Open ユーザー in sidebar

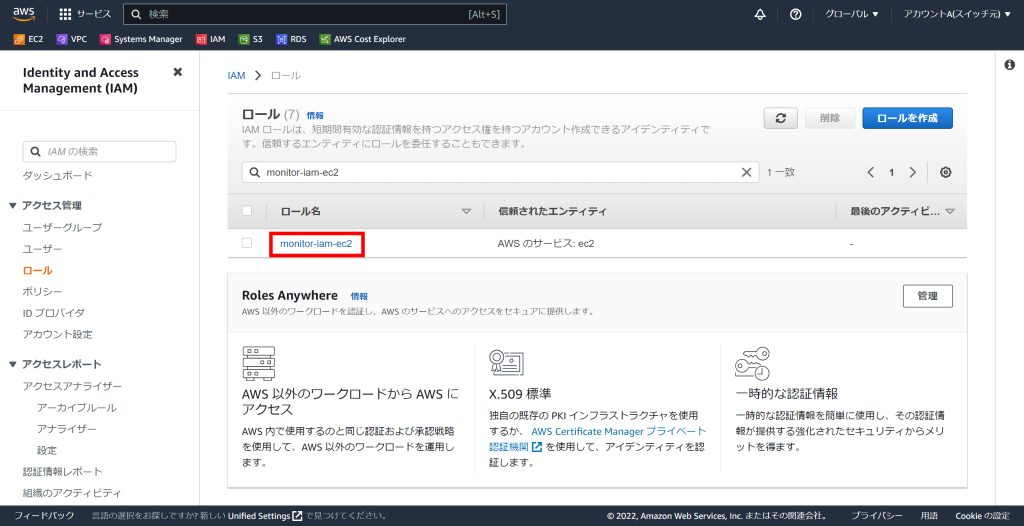point(42,249)
